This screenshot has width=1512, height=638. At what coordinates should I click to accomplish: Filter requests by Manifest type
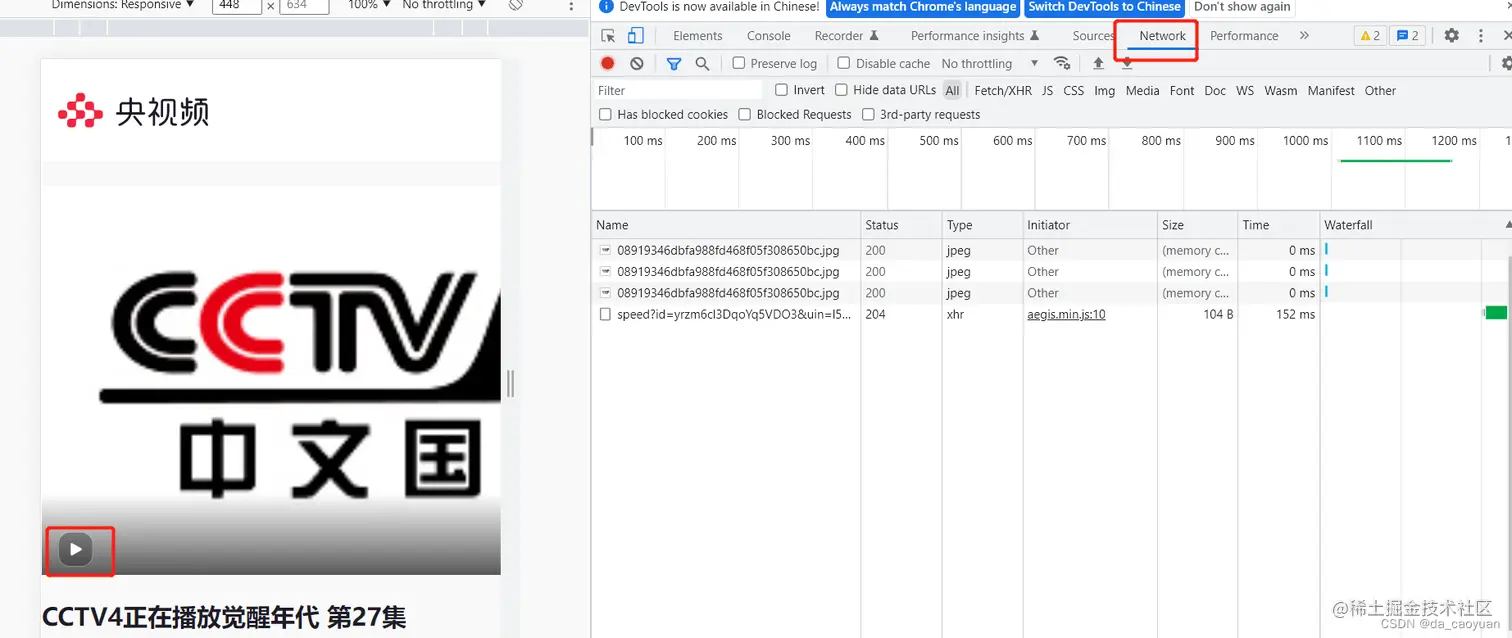1331,90
